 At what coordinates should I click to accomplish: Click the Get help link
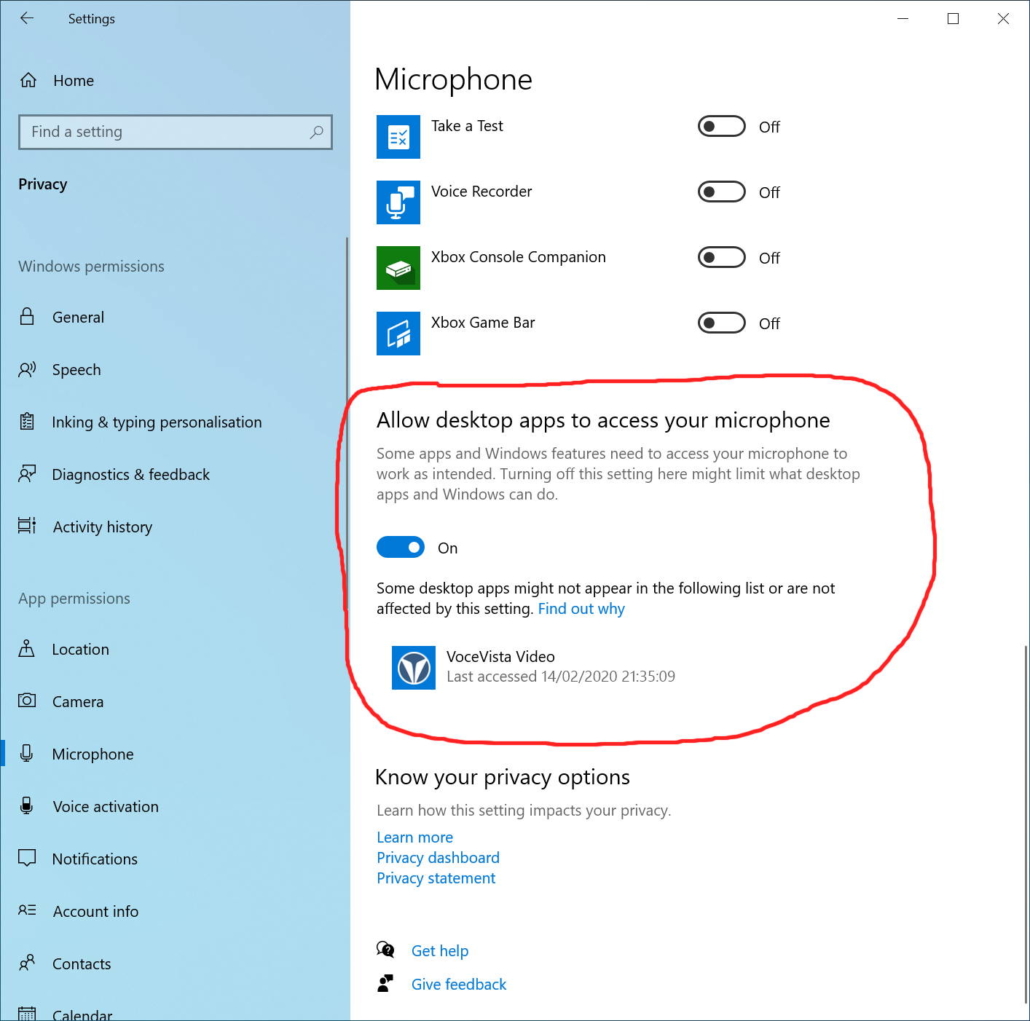coord(439,951)
